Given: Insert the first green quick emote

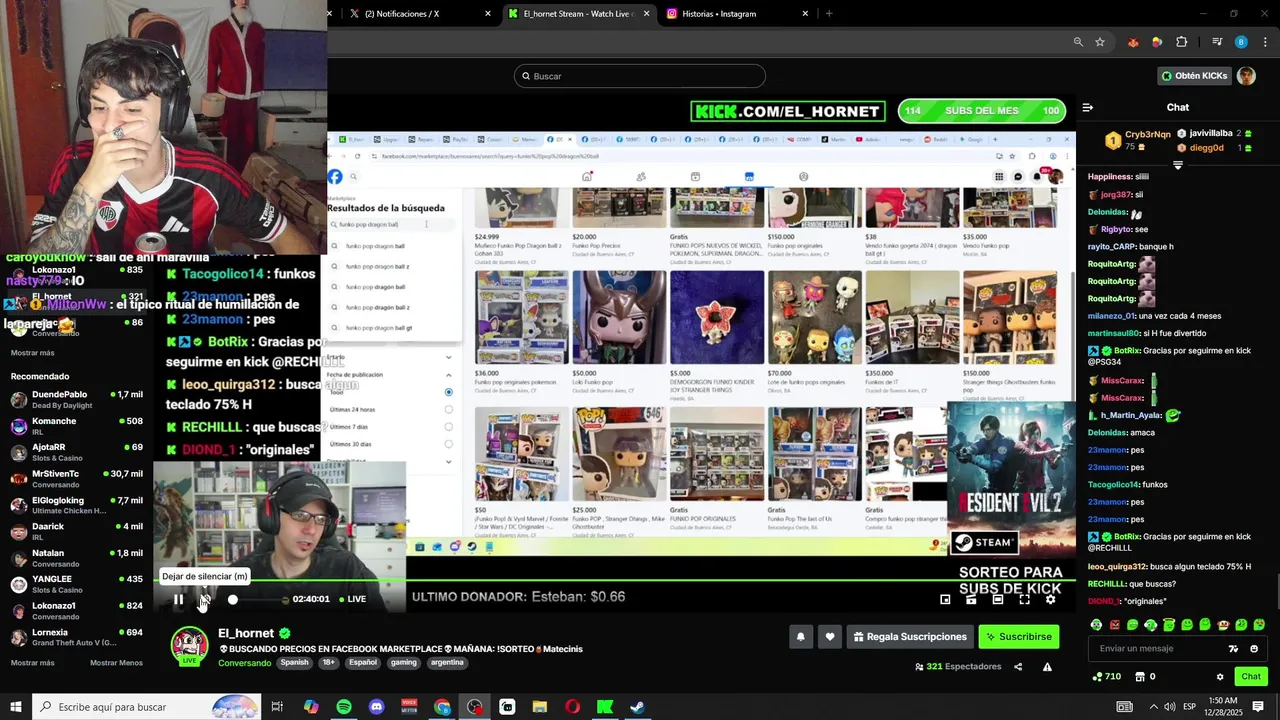Looking at the screenshot, I should pos(1096,625).
